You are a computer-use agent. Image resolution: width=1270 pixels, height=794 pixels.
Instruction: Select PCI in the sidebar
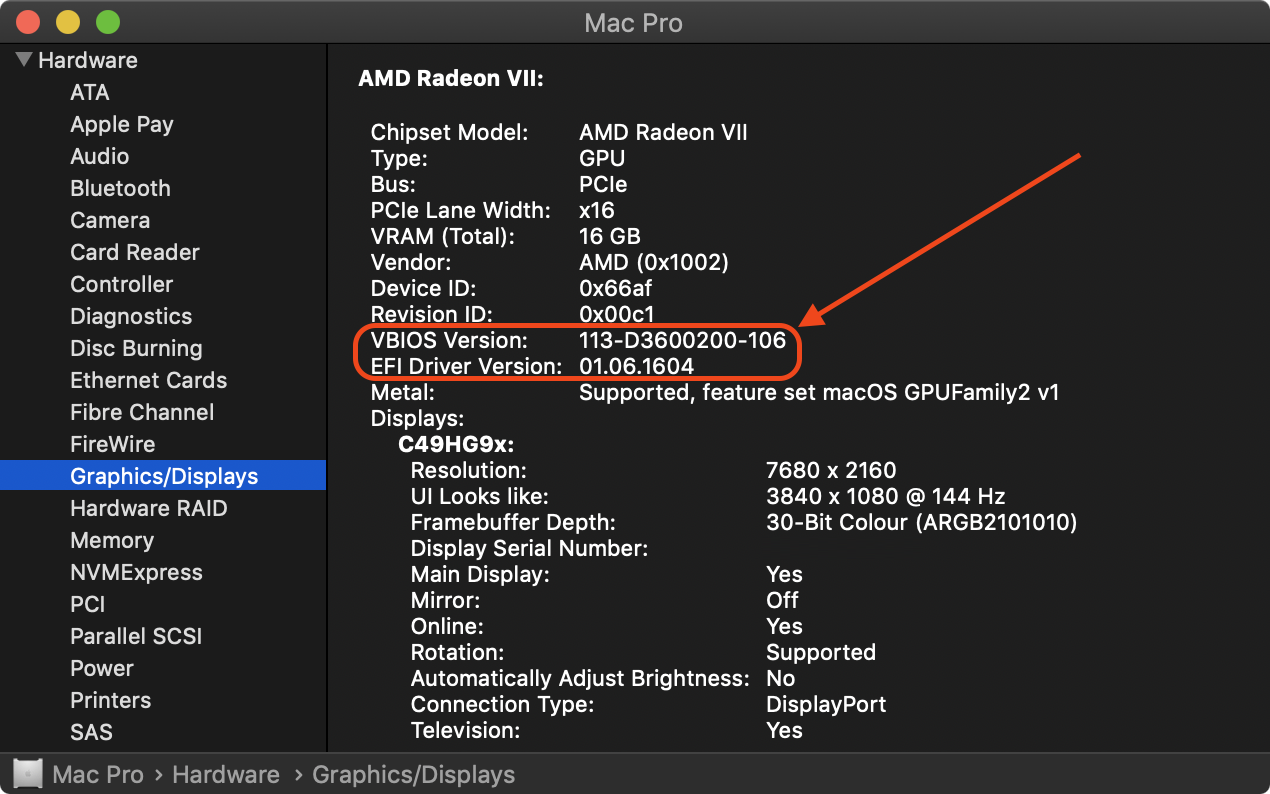[88, 604]
